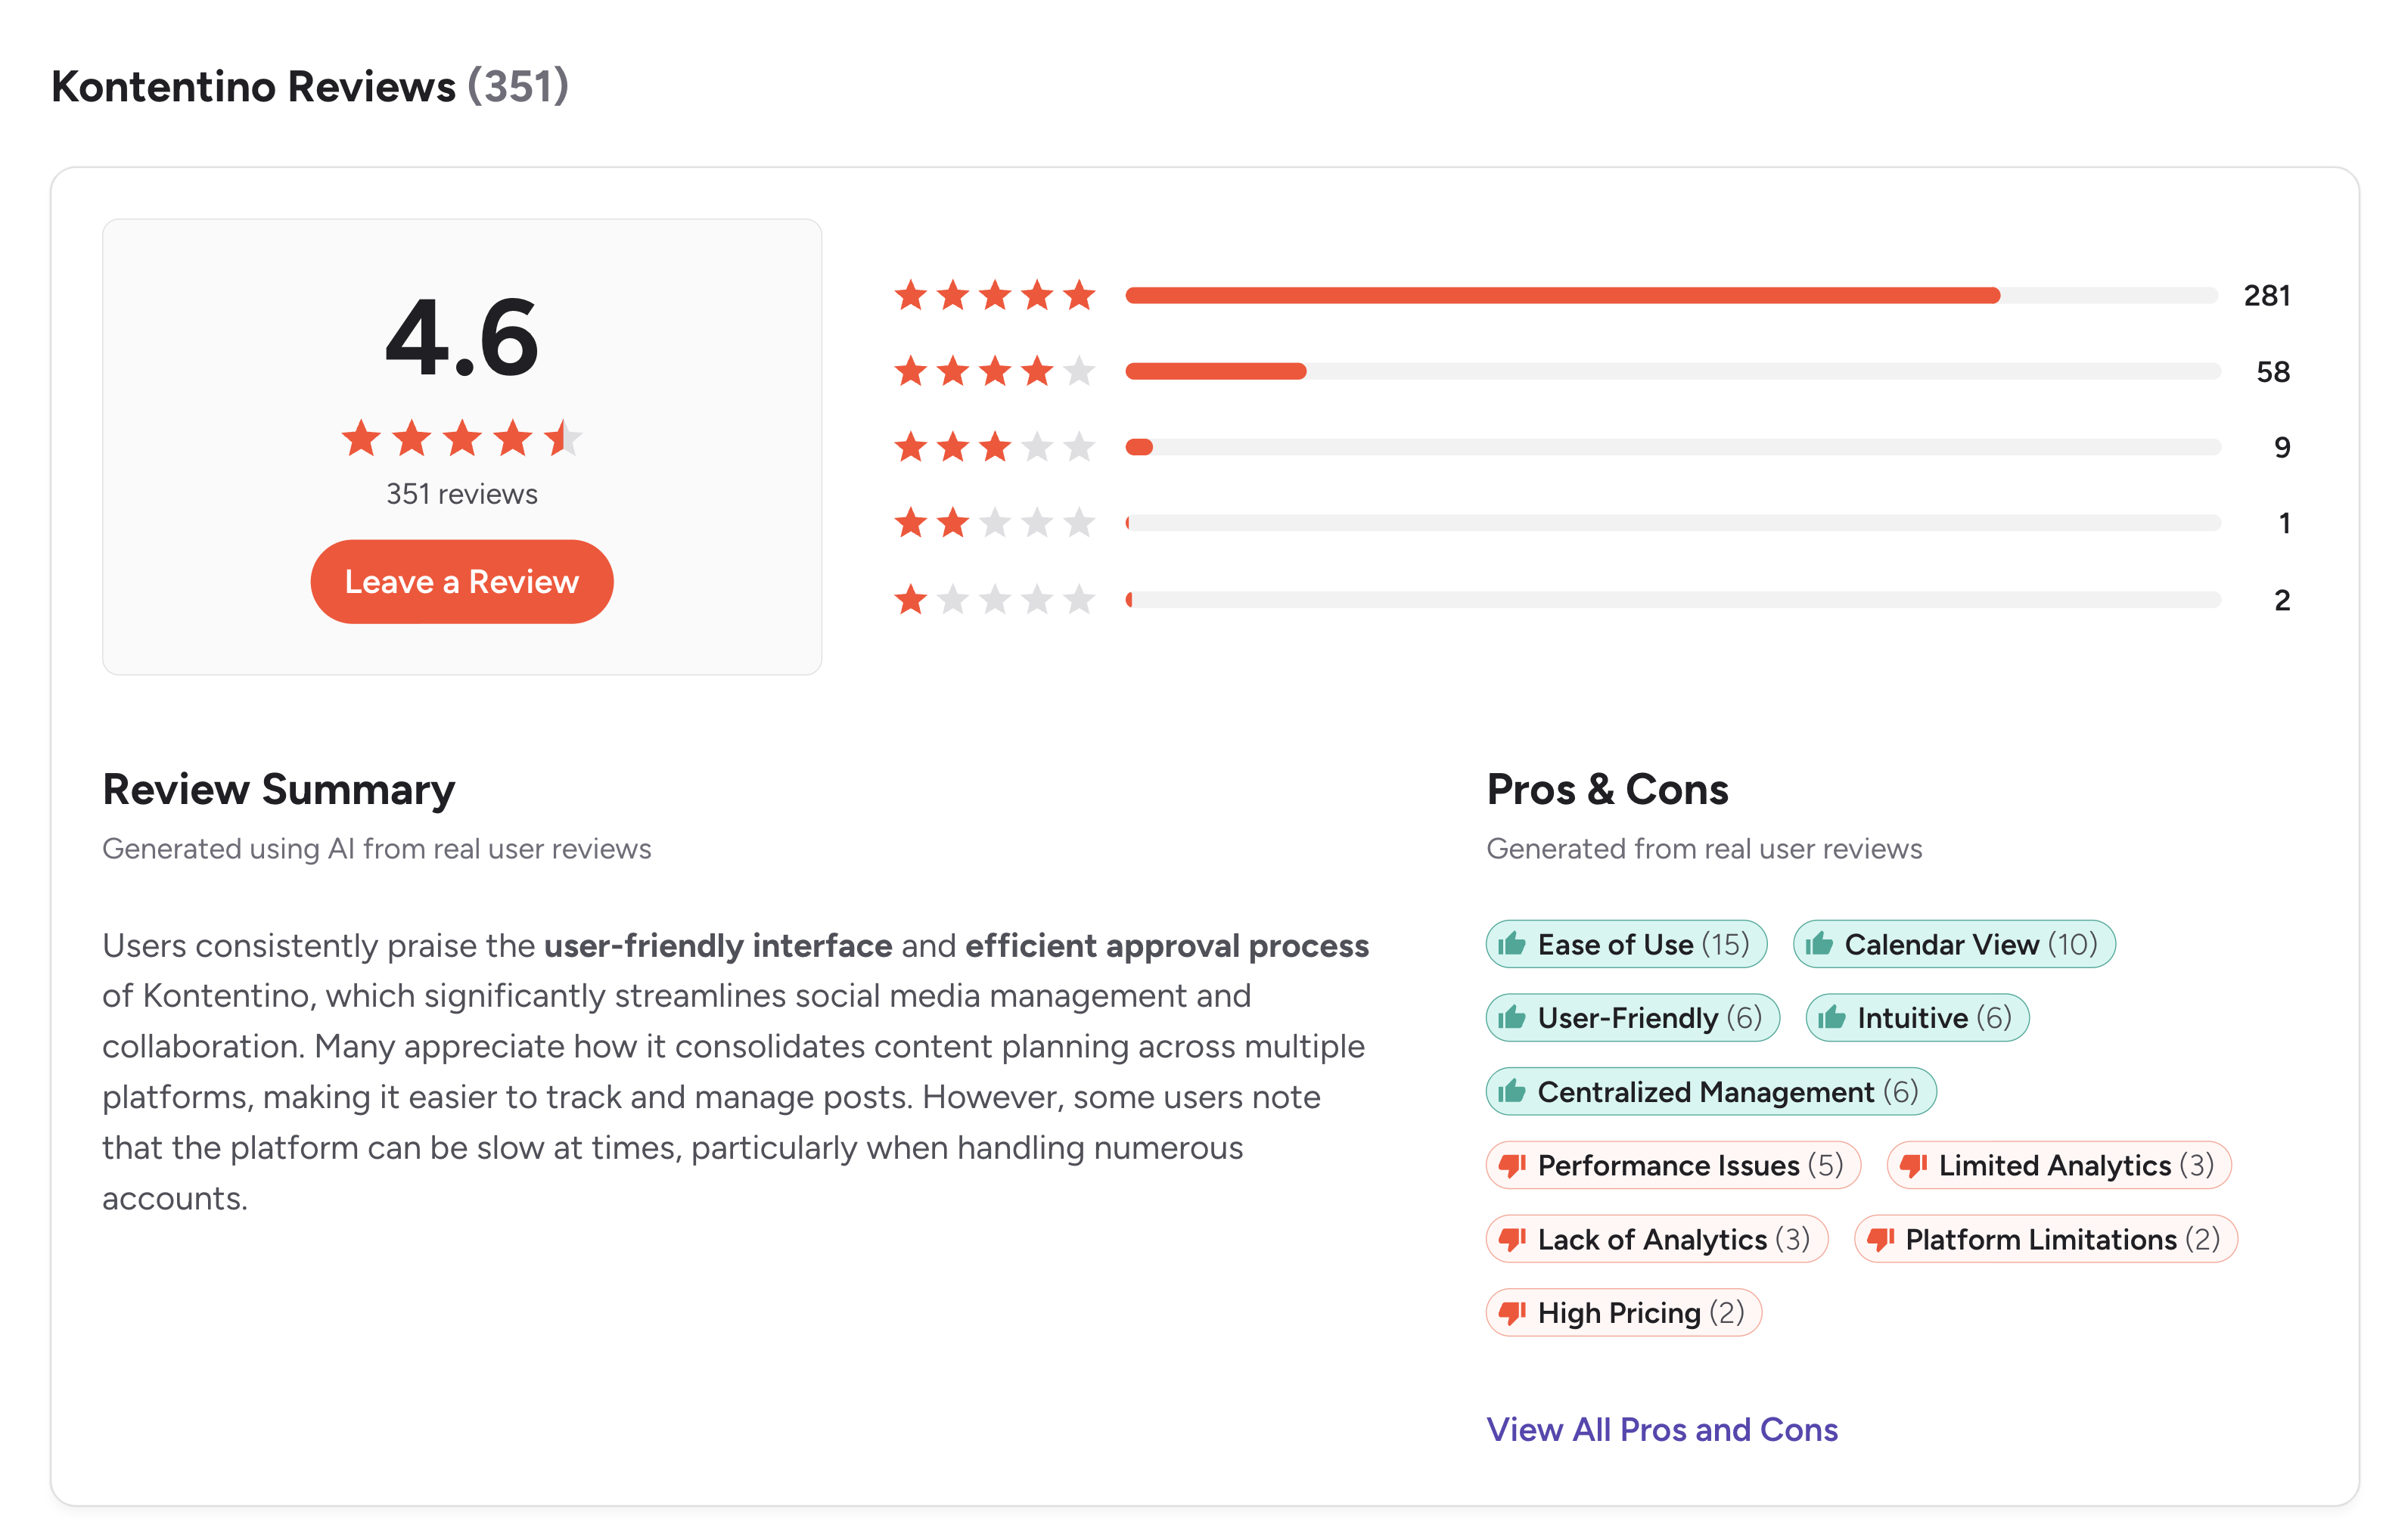This screenshot has height=1540, width=2386.
Task: Click the five-star progress bar
Action: (1672, 295)
